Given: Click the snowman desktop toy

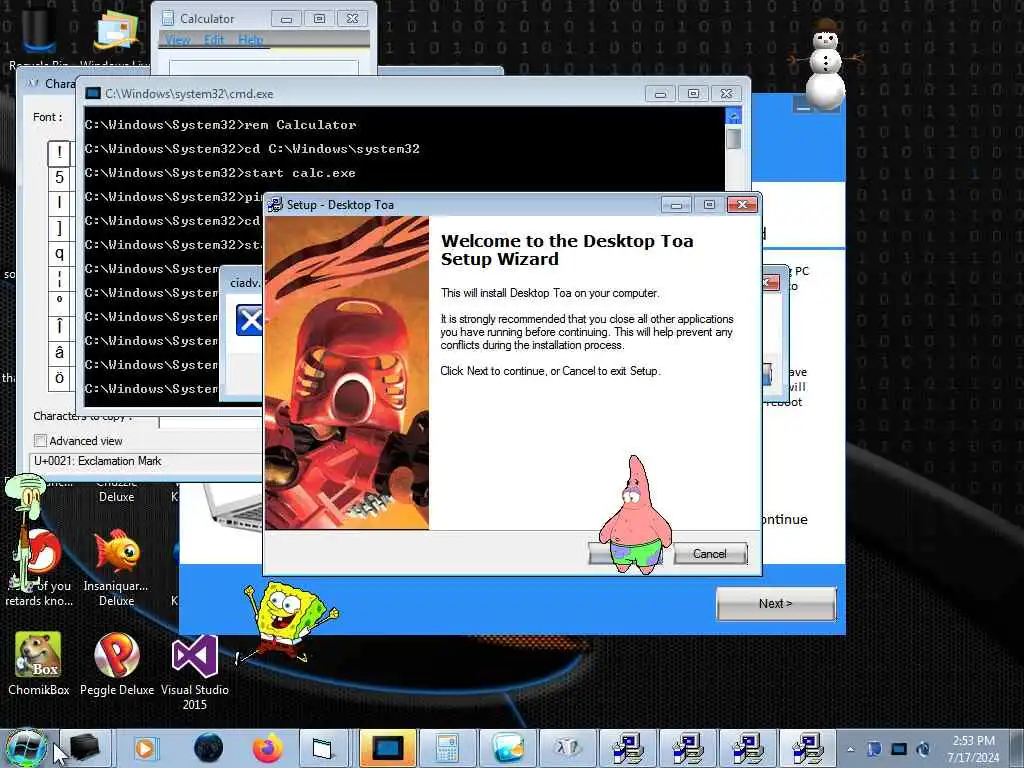Looking at the screenshot, I should click(825, 63).
